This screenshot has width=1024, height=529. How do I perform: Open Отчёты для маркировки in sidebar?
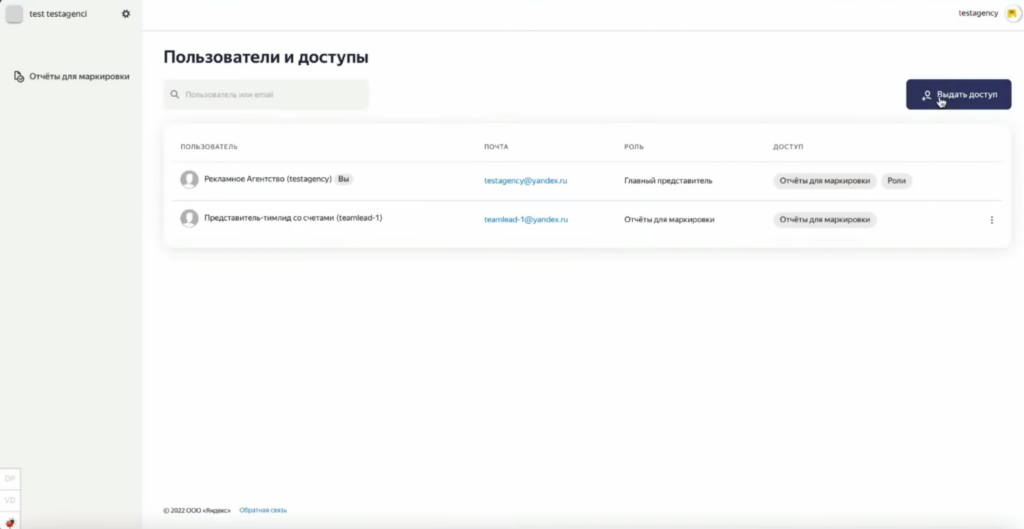pos(79,76)
